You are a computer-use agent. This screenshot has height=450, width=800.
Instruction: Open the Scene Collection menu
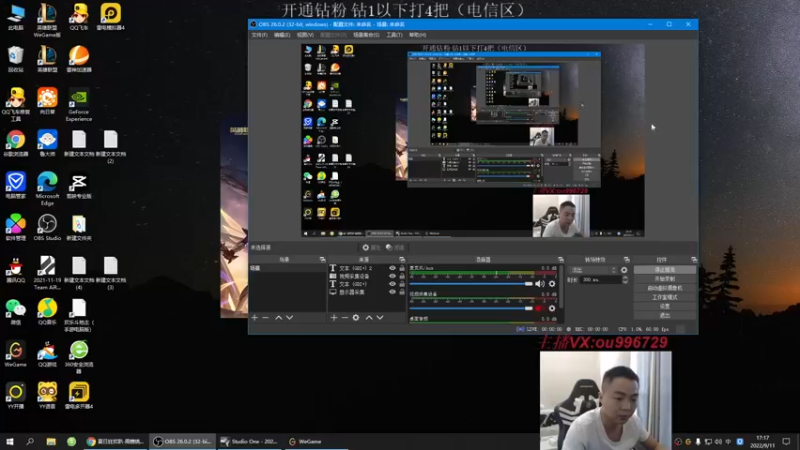(366, 35)
